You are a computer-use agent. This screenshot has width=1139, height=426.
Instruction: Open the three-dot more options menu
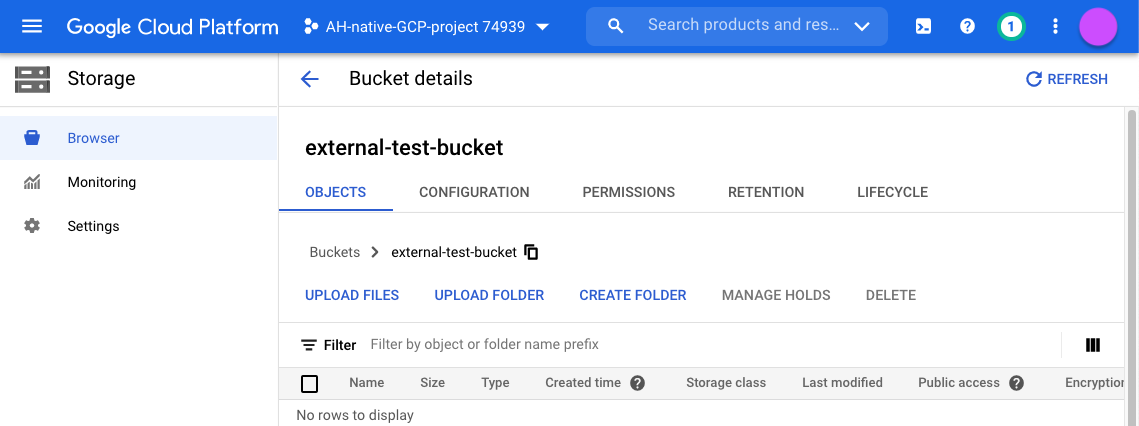pos(1055,27)
